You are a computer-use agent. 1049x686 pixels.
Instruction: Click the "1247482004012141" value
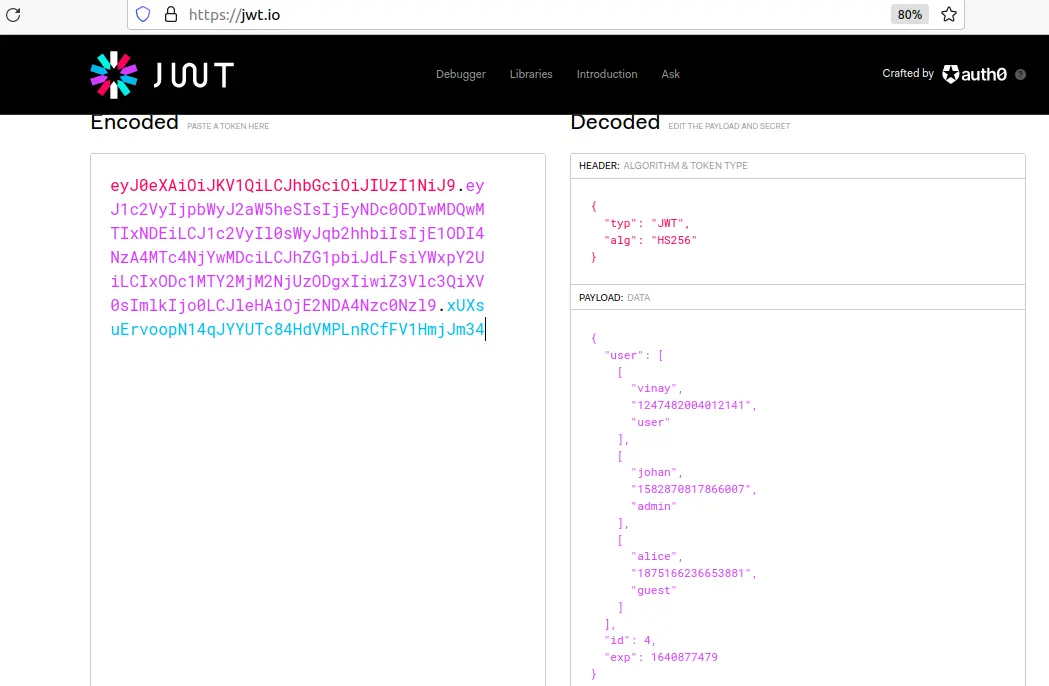click(691, 405)
